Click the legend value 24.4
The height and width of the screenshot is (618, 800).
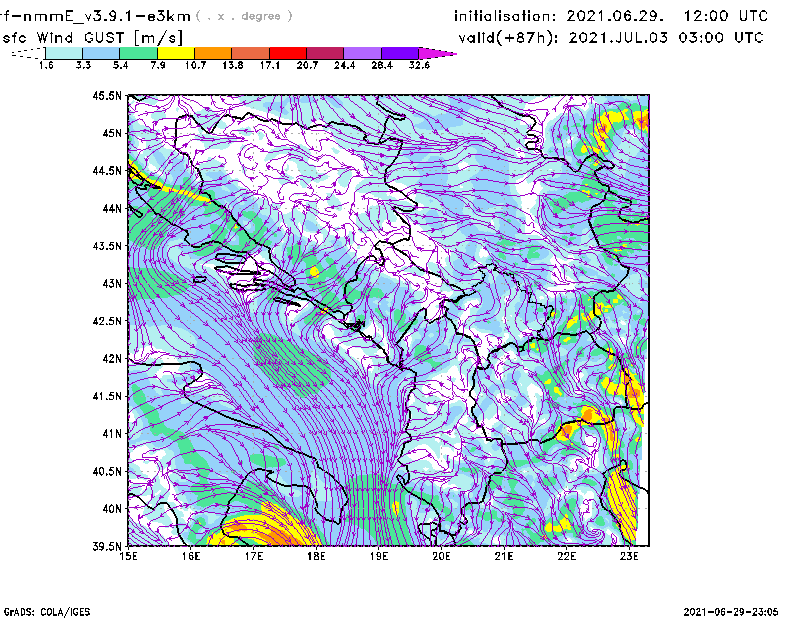[x=344, y=65]
